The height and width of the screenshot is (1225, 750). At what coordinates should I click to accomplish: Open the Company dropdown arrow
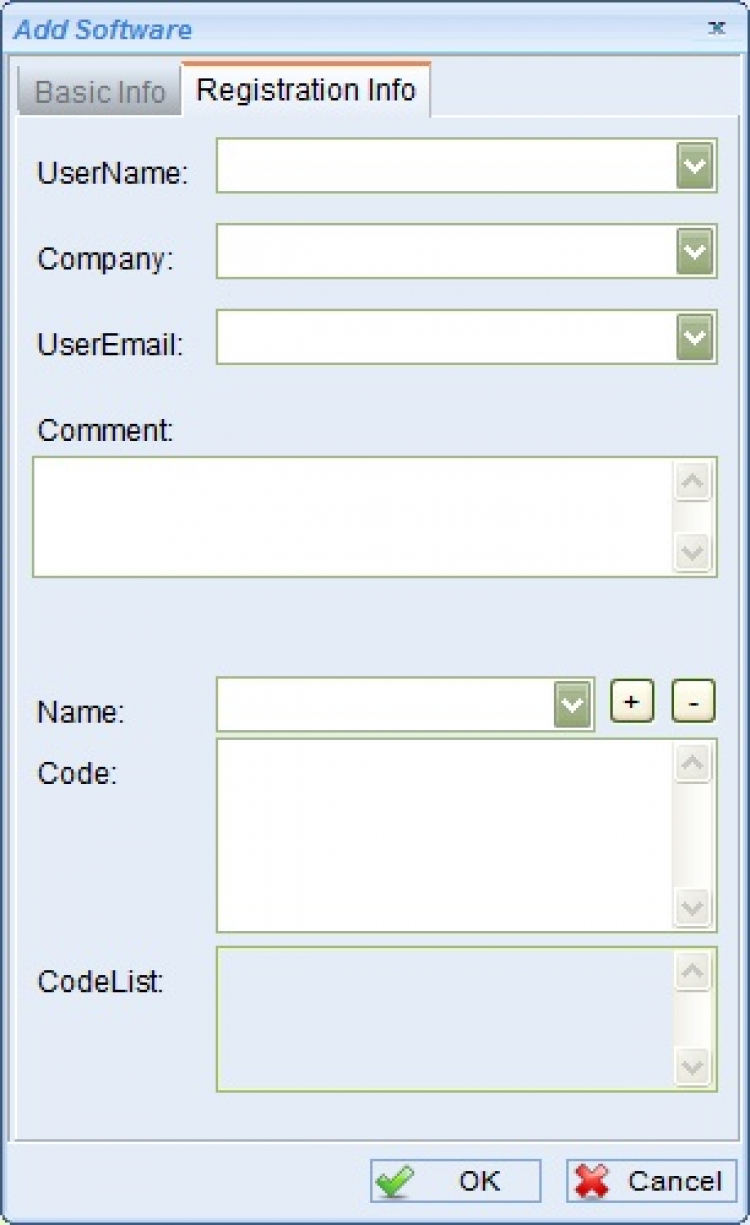pos(695,252)
